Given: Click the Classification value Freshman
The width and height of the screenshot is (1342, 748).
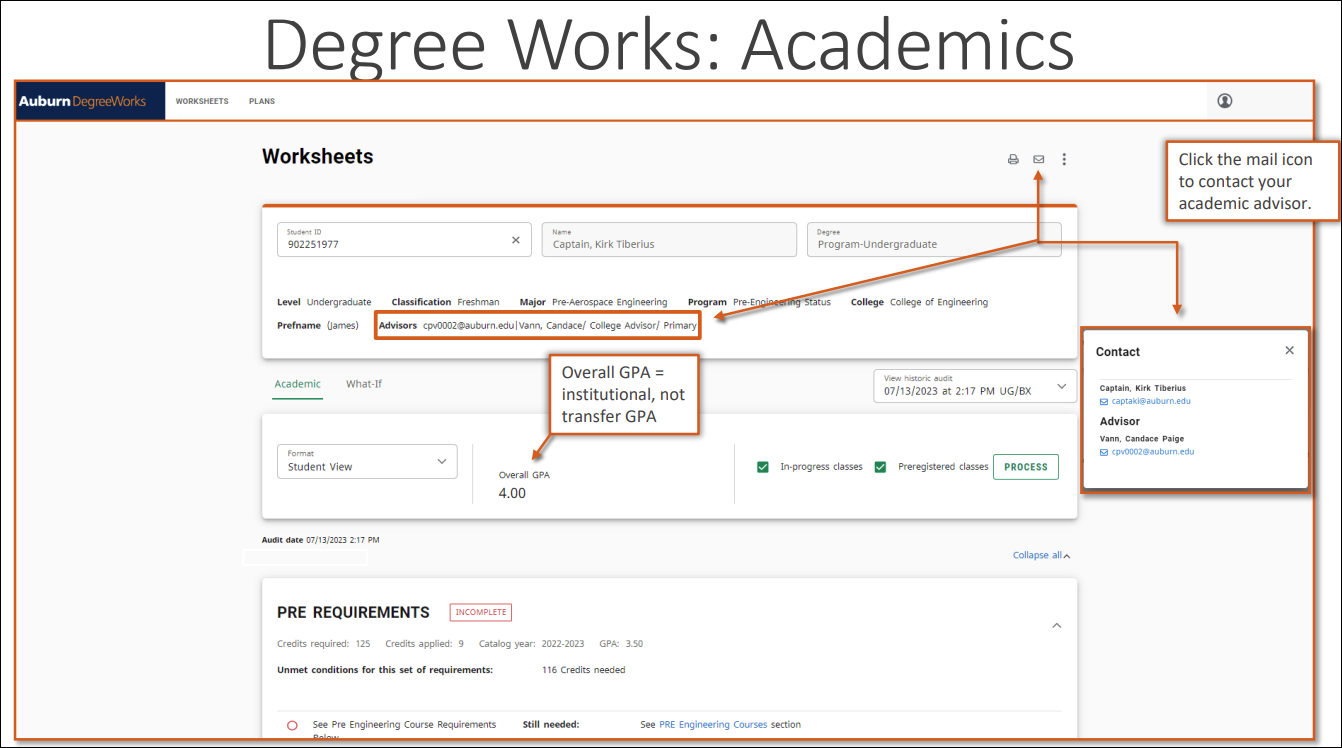Looking at the screenshot, I should 478,302.
